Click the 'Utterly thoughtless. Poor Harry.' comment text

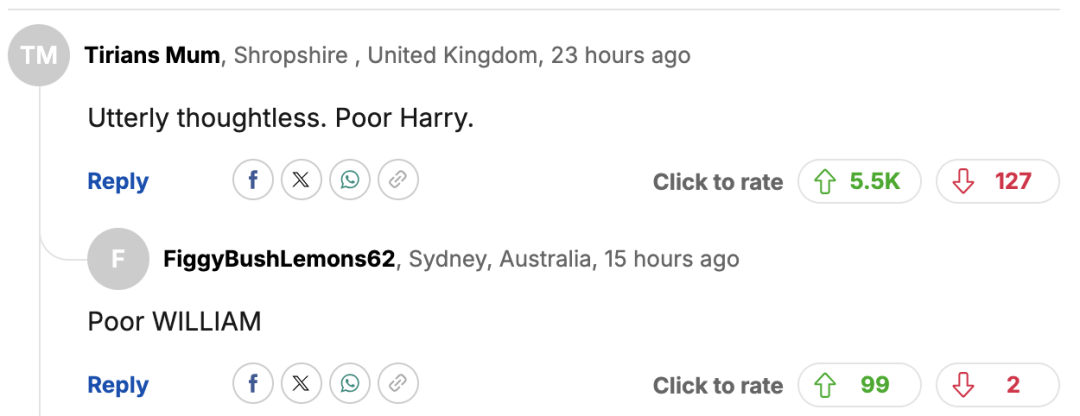[x=280, y=118]
